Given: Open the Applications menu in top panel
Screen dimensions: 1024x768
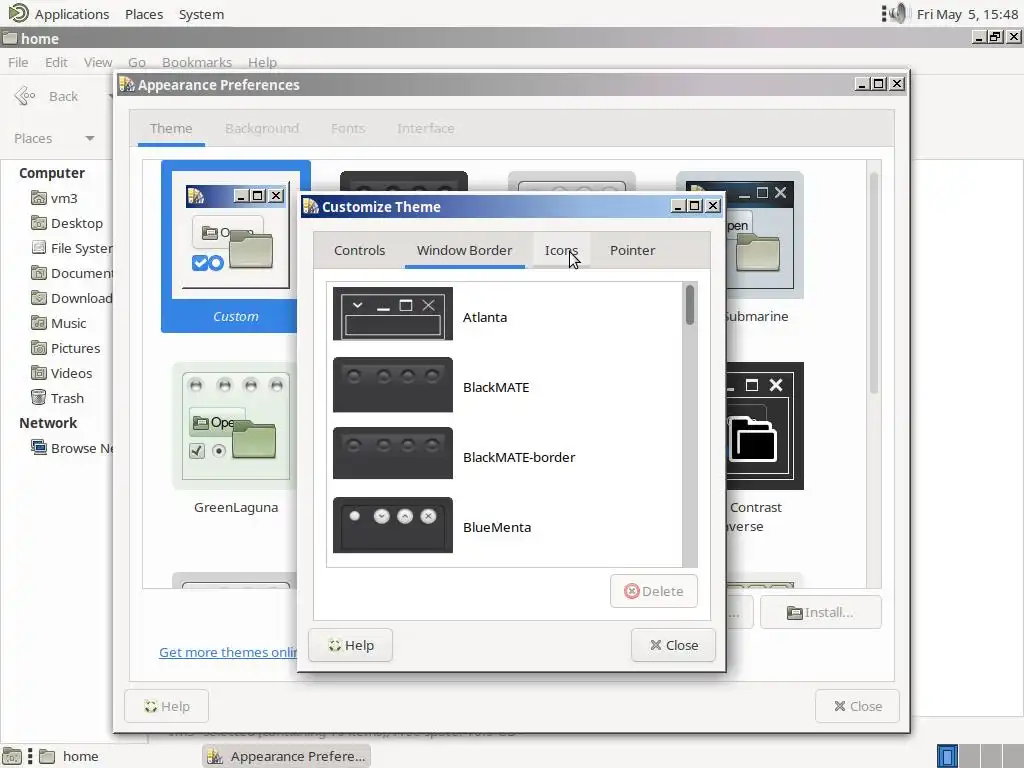Looking at the screenshot, I should tap(59, 14).
